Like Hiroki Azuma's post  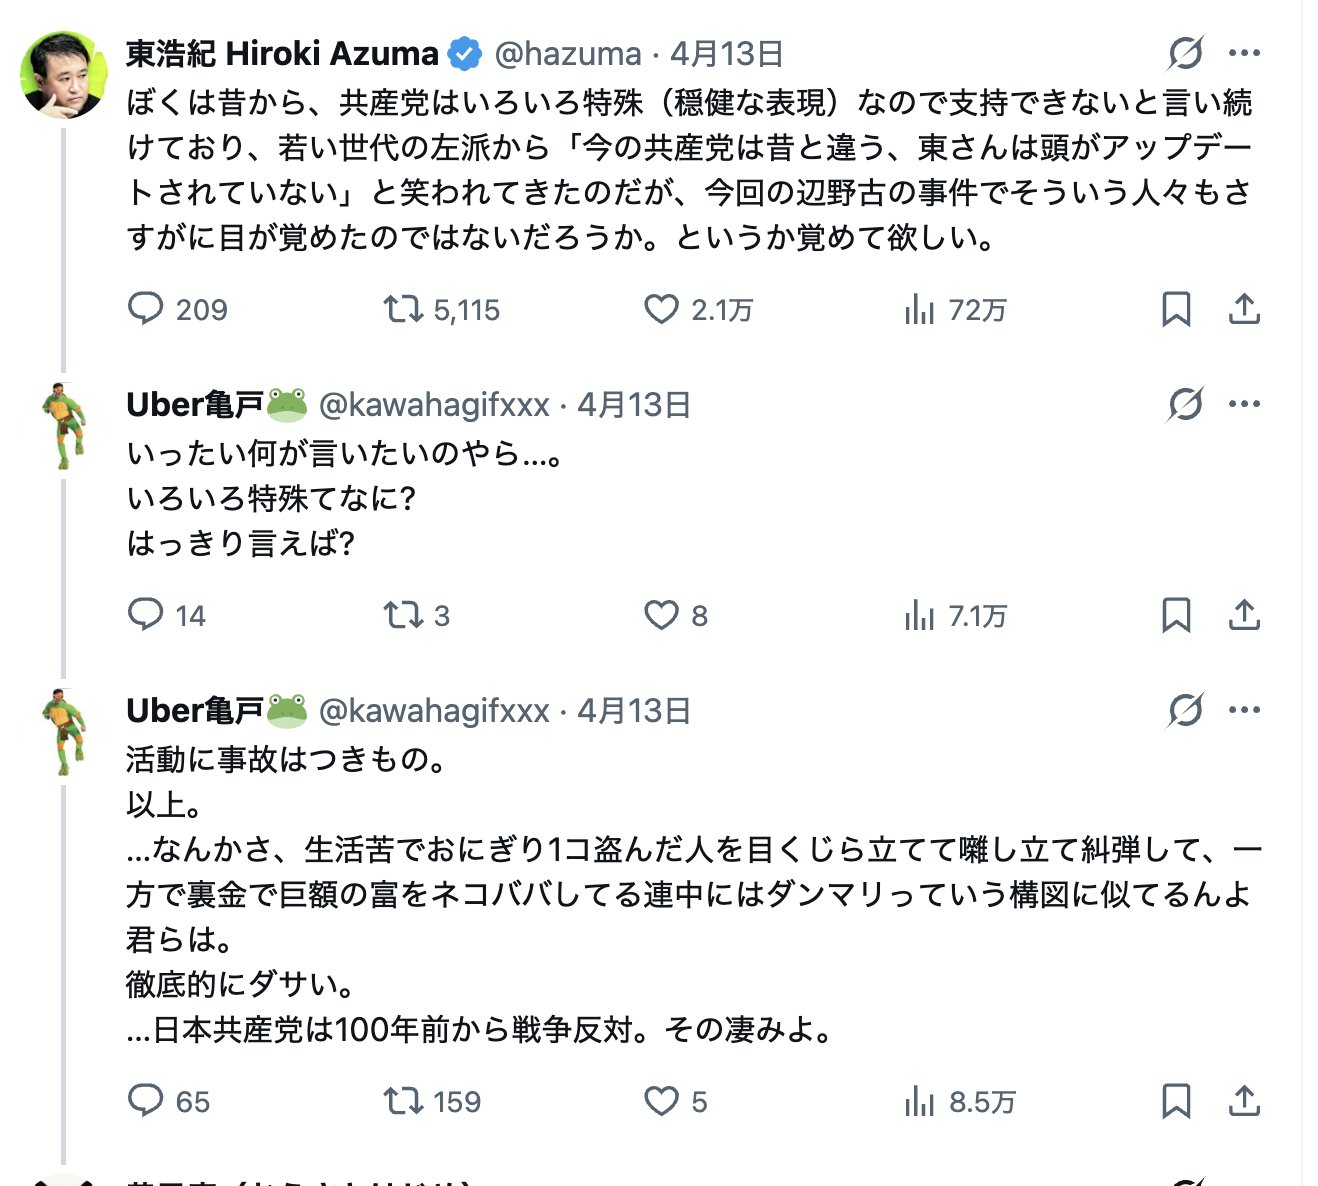pos(661,309)
